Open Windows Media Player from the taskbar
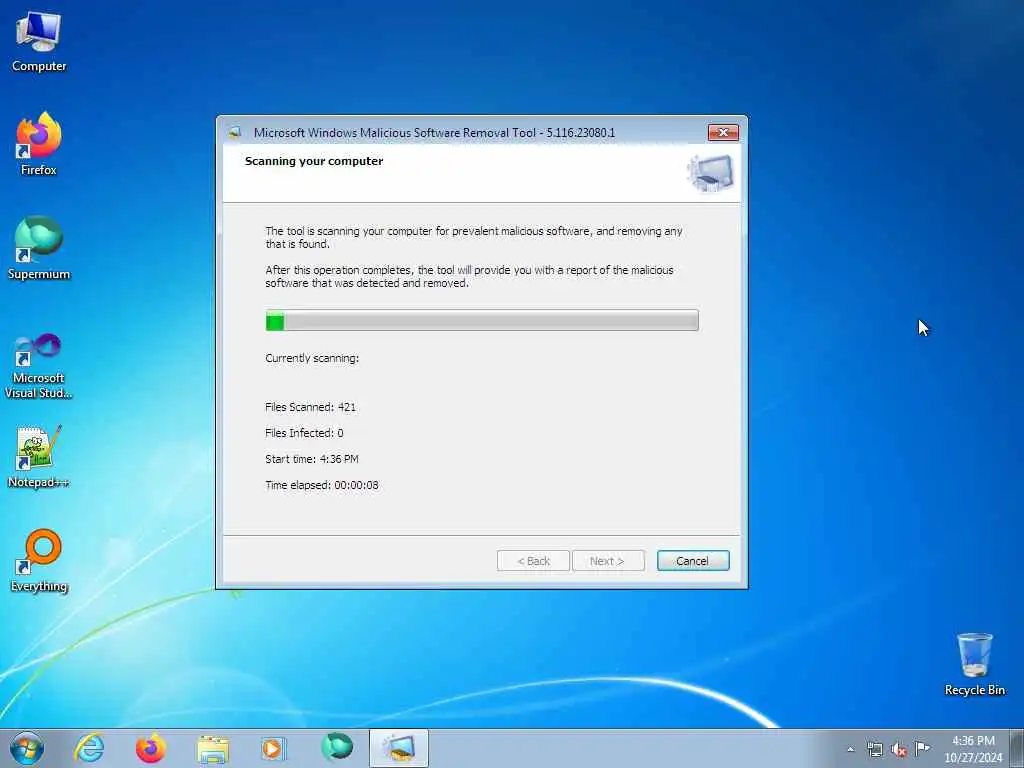Screen dimensions: 1024x768 274,748
